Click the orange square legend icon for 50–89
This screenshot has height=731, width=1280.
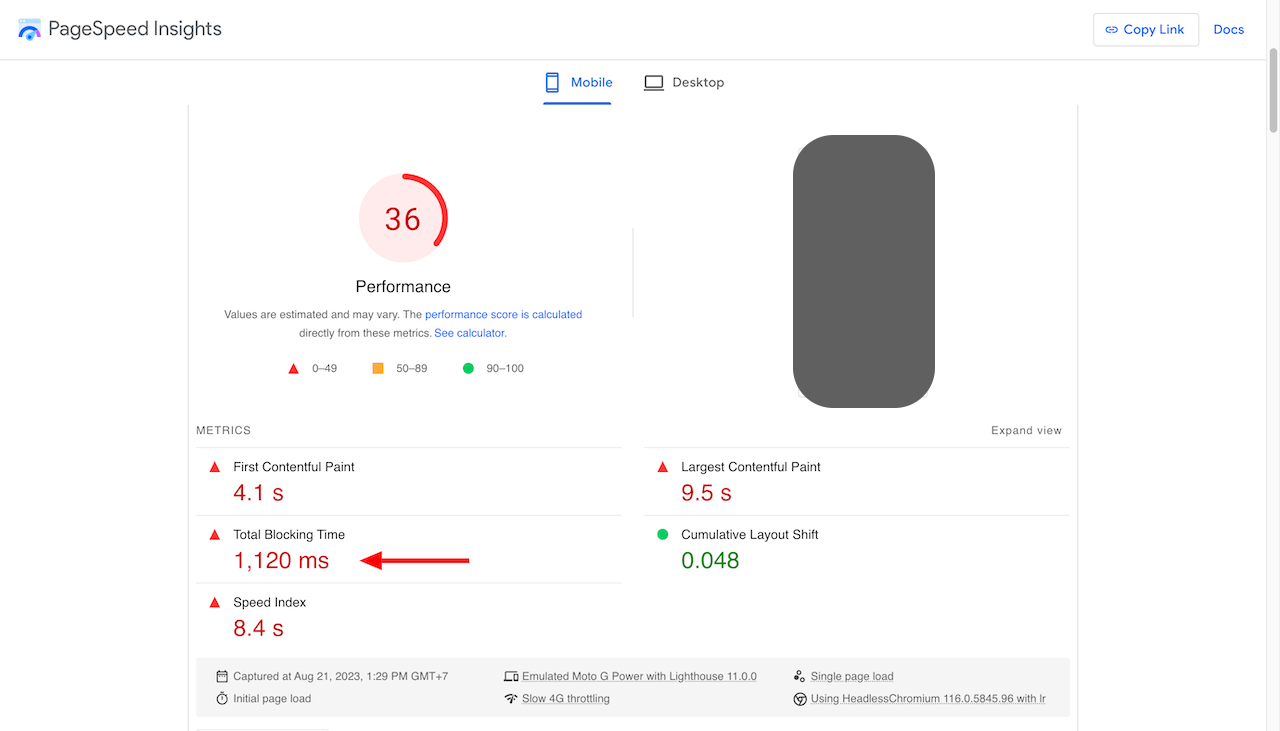coord(378,368)
